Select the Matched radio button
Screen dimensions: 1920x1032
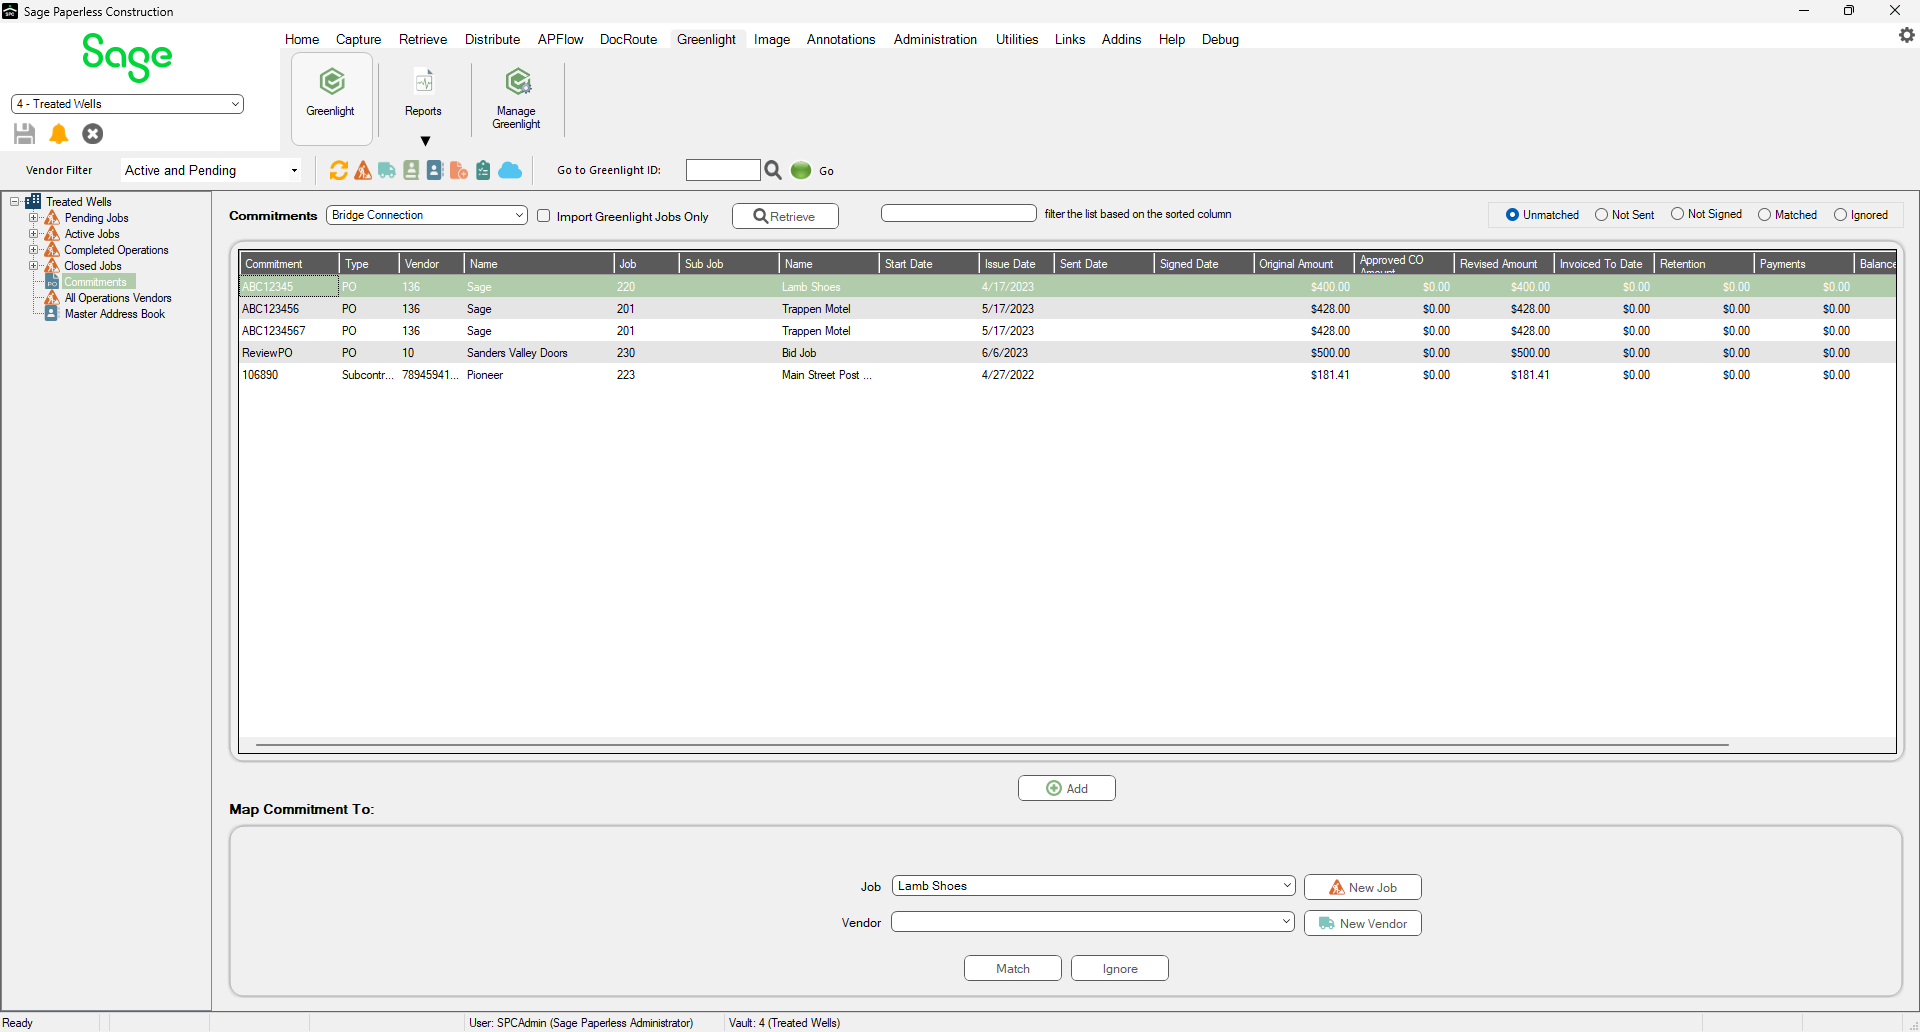[1764, 214]
